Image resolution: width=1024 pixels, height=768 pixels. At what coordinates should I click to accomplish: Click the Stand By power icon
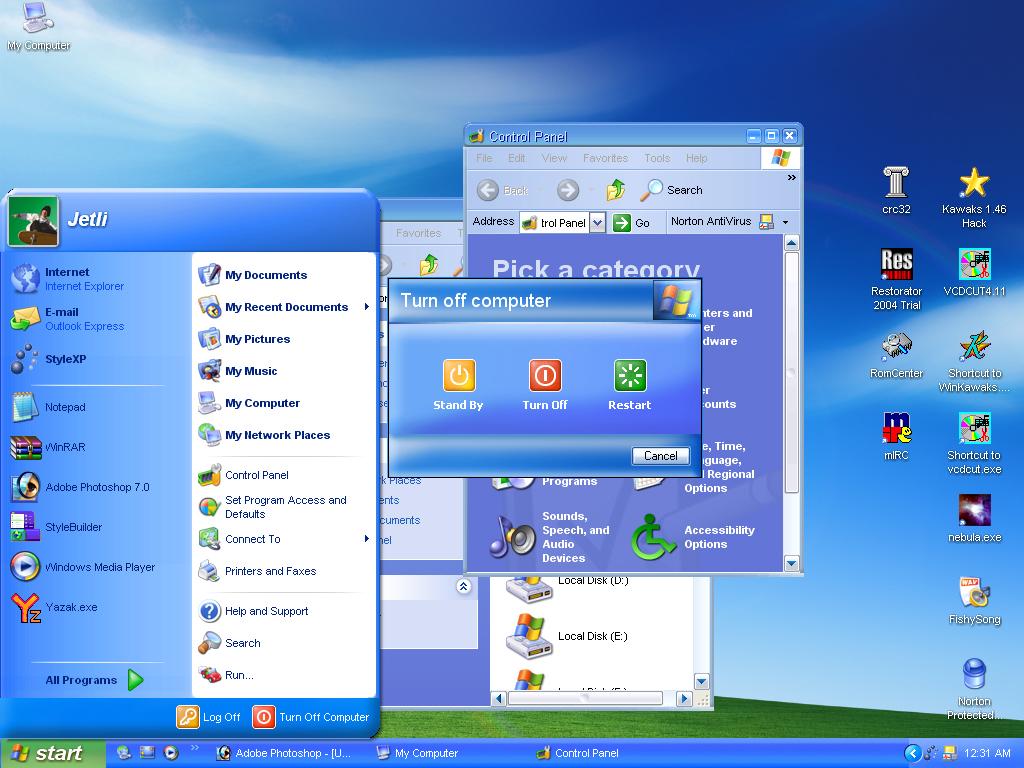pos(459,376)
